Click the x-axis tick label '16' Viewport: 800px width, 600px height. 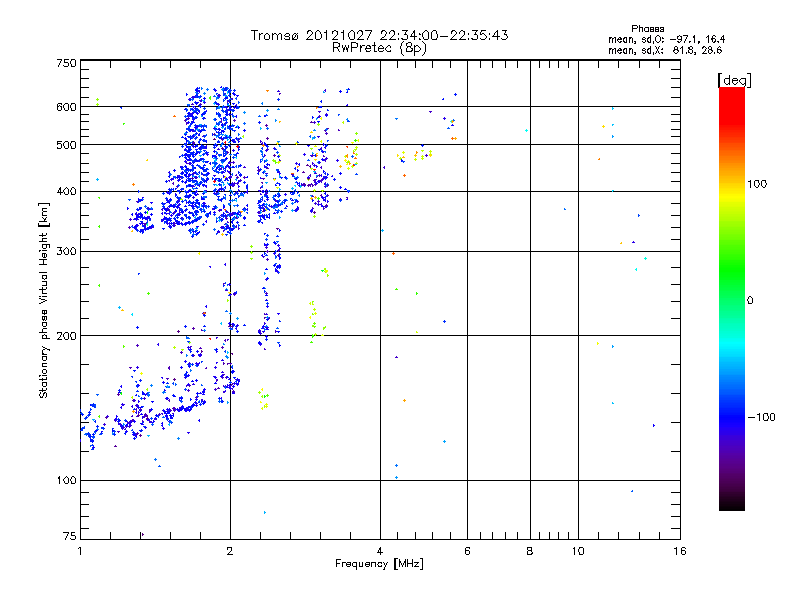click(680, 551)
